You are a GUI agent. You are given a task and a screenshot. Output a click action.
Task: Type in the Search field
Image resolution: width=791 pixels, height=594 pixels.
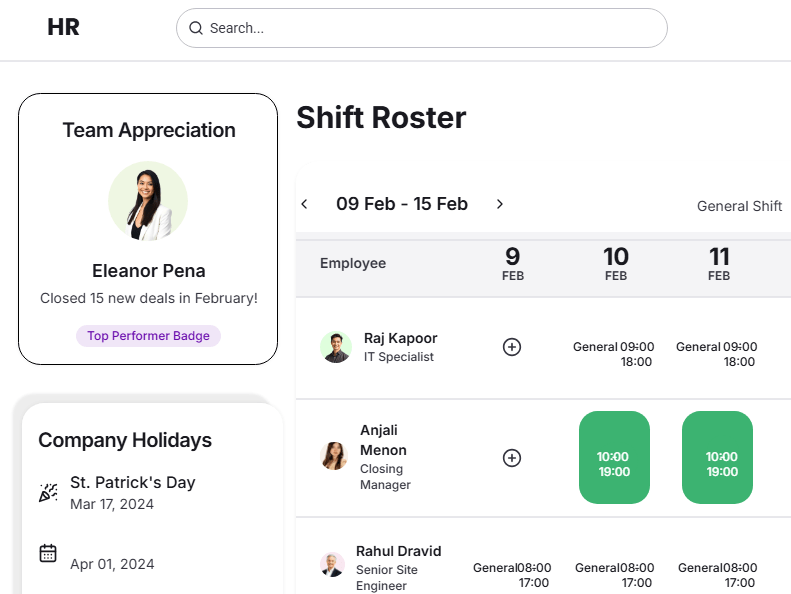click(430, 28)
